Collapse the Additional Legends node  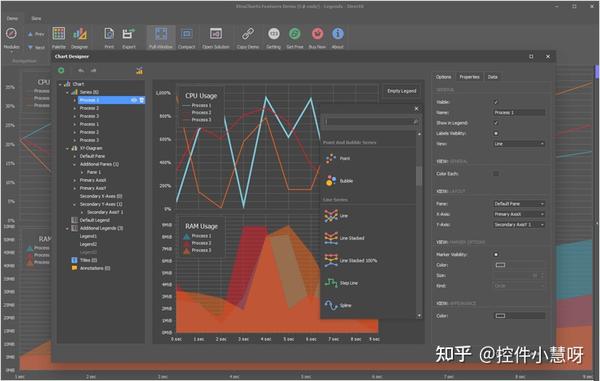[x=67, y=228]
